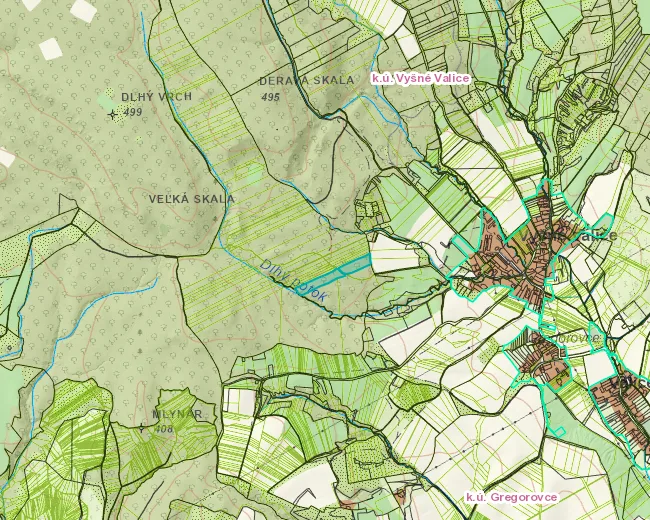650x520 pixels.
Task: Click the 'Dlhý potok' stream label
Action: 293,280
